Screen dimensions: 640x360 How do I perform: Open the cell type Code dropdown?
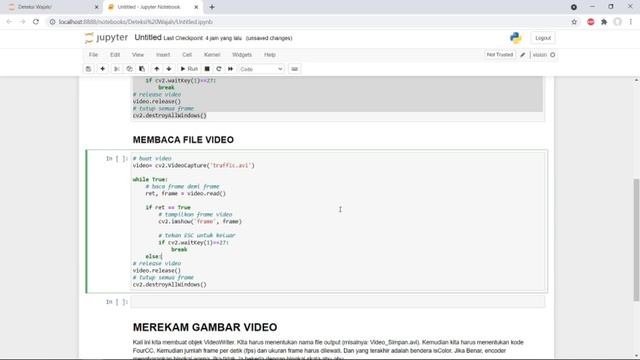261,69
